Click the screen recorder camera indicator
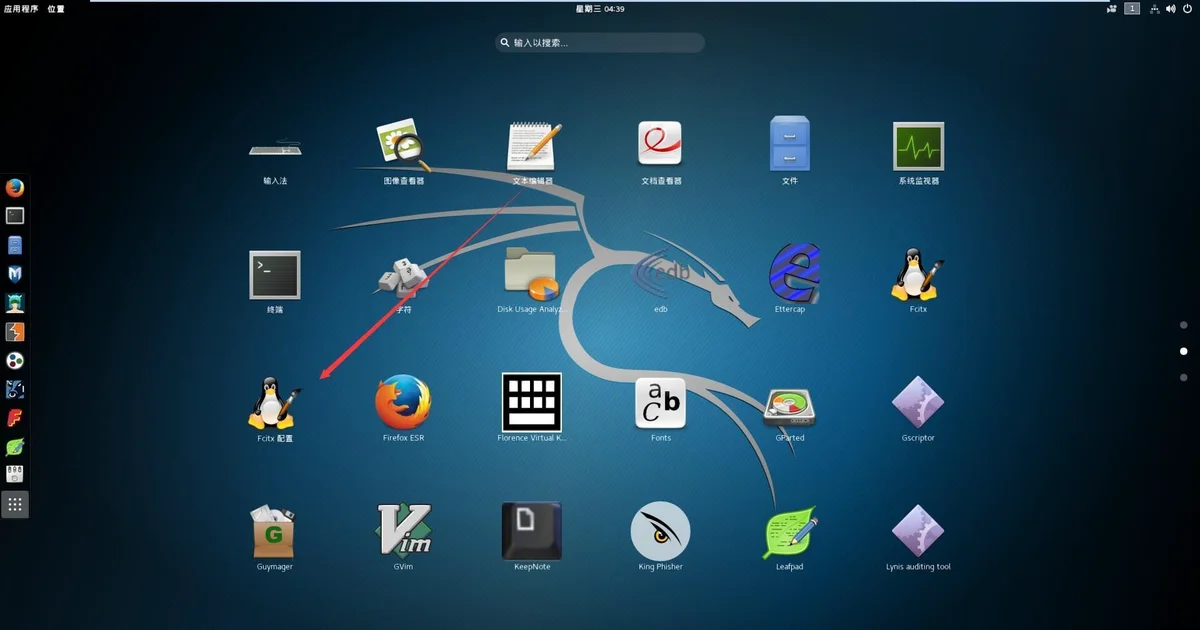The width and height of the screenshot is (1200, 630). (x=1111, y=9)
